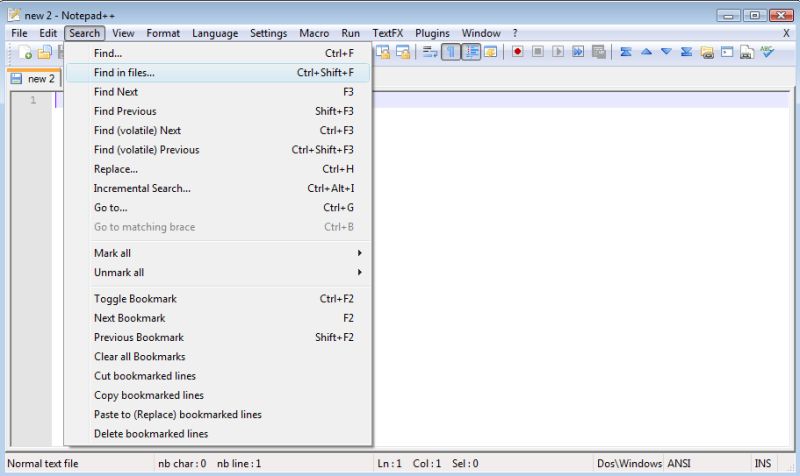This screenshot has width=800, height=476.
Task: Open the TextFX menu
Action: [x=387, y=33]
